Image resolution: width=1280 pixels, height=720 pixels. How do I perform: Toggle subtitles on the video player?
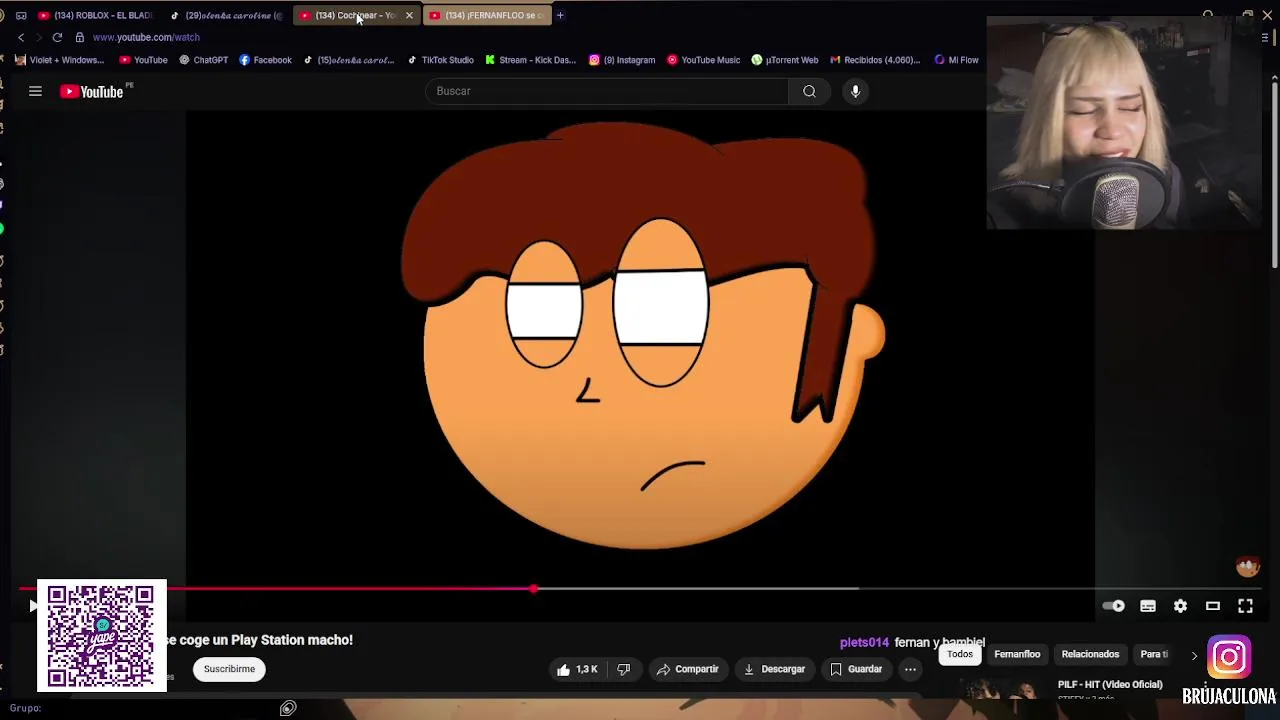1148,606
